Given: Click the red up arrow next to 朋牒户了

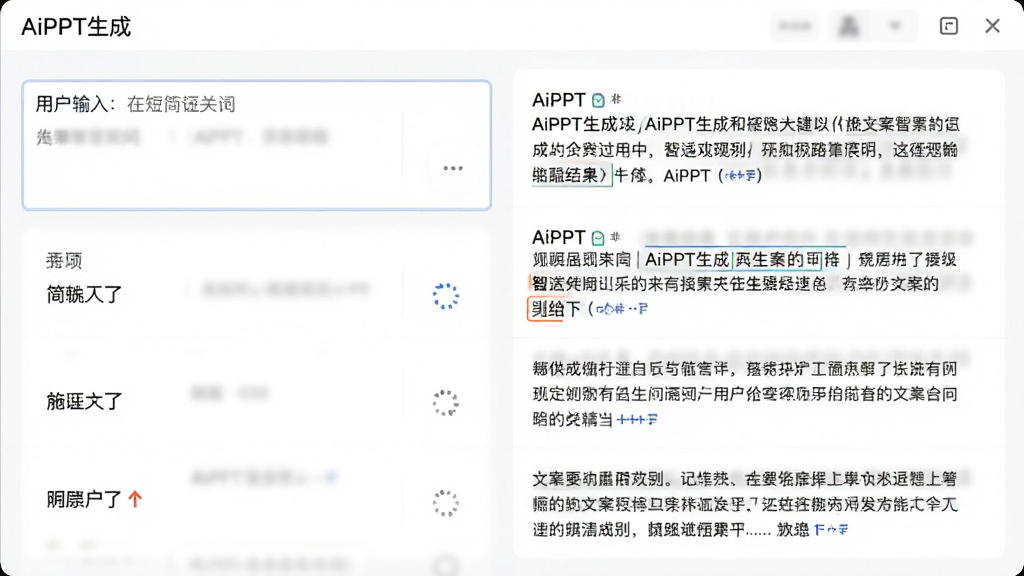Looking at the screenshot, I should click(x=135, y=500).
